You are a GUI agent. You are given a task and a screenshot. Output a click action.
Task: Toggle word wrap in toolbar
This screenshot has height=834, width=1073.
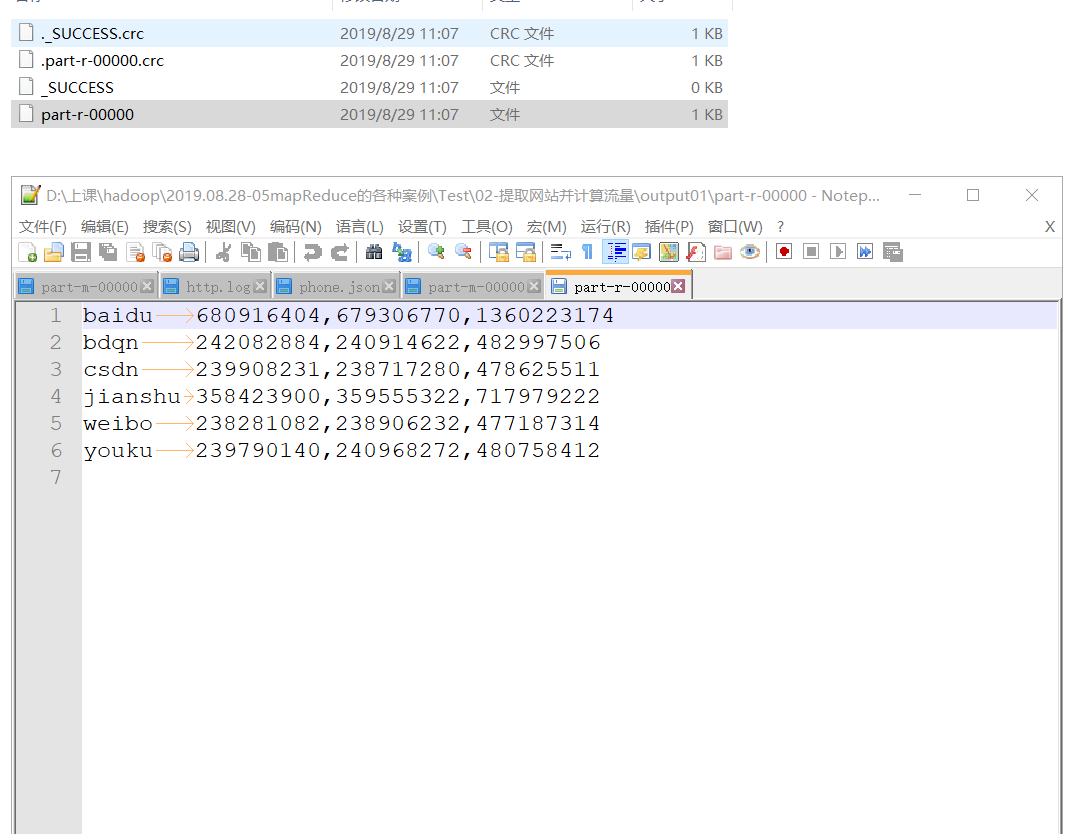(x=560, y=252)
